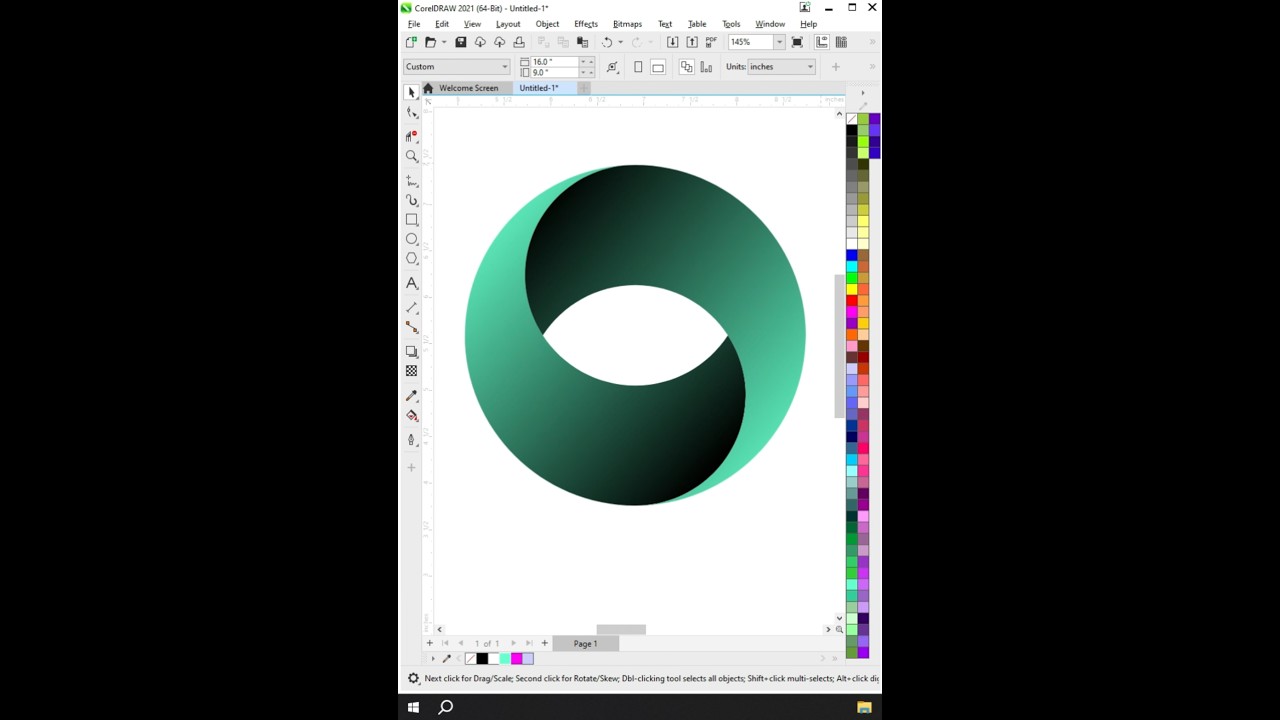Open Windows Start menu
This screenshot has width=1280, height=720.
tap(413, 708)
